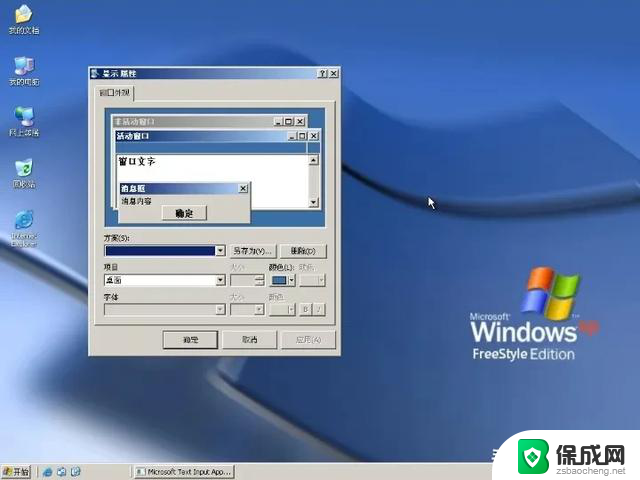This screenshot has height=480, width=640.
Task: Open the My Documents desktop icon
Action: [x=24, y=19]
